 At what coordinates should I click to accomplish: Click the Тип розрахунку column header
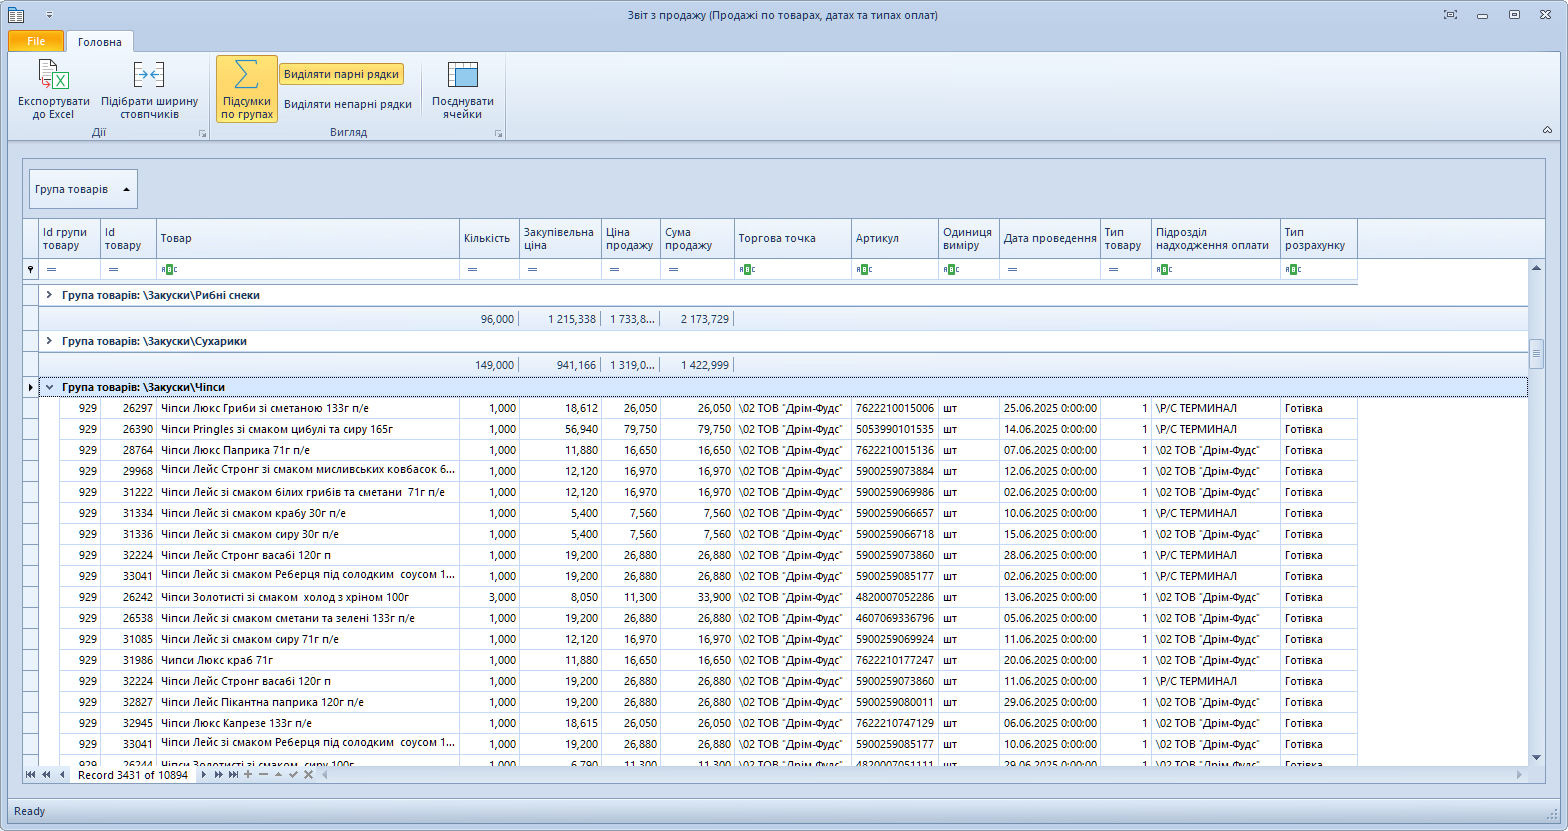(1319, 238)
